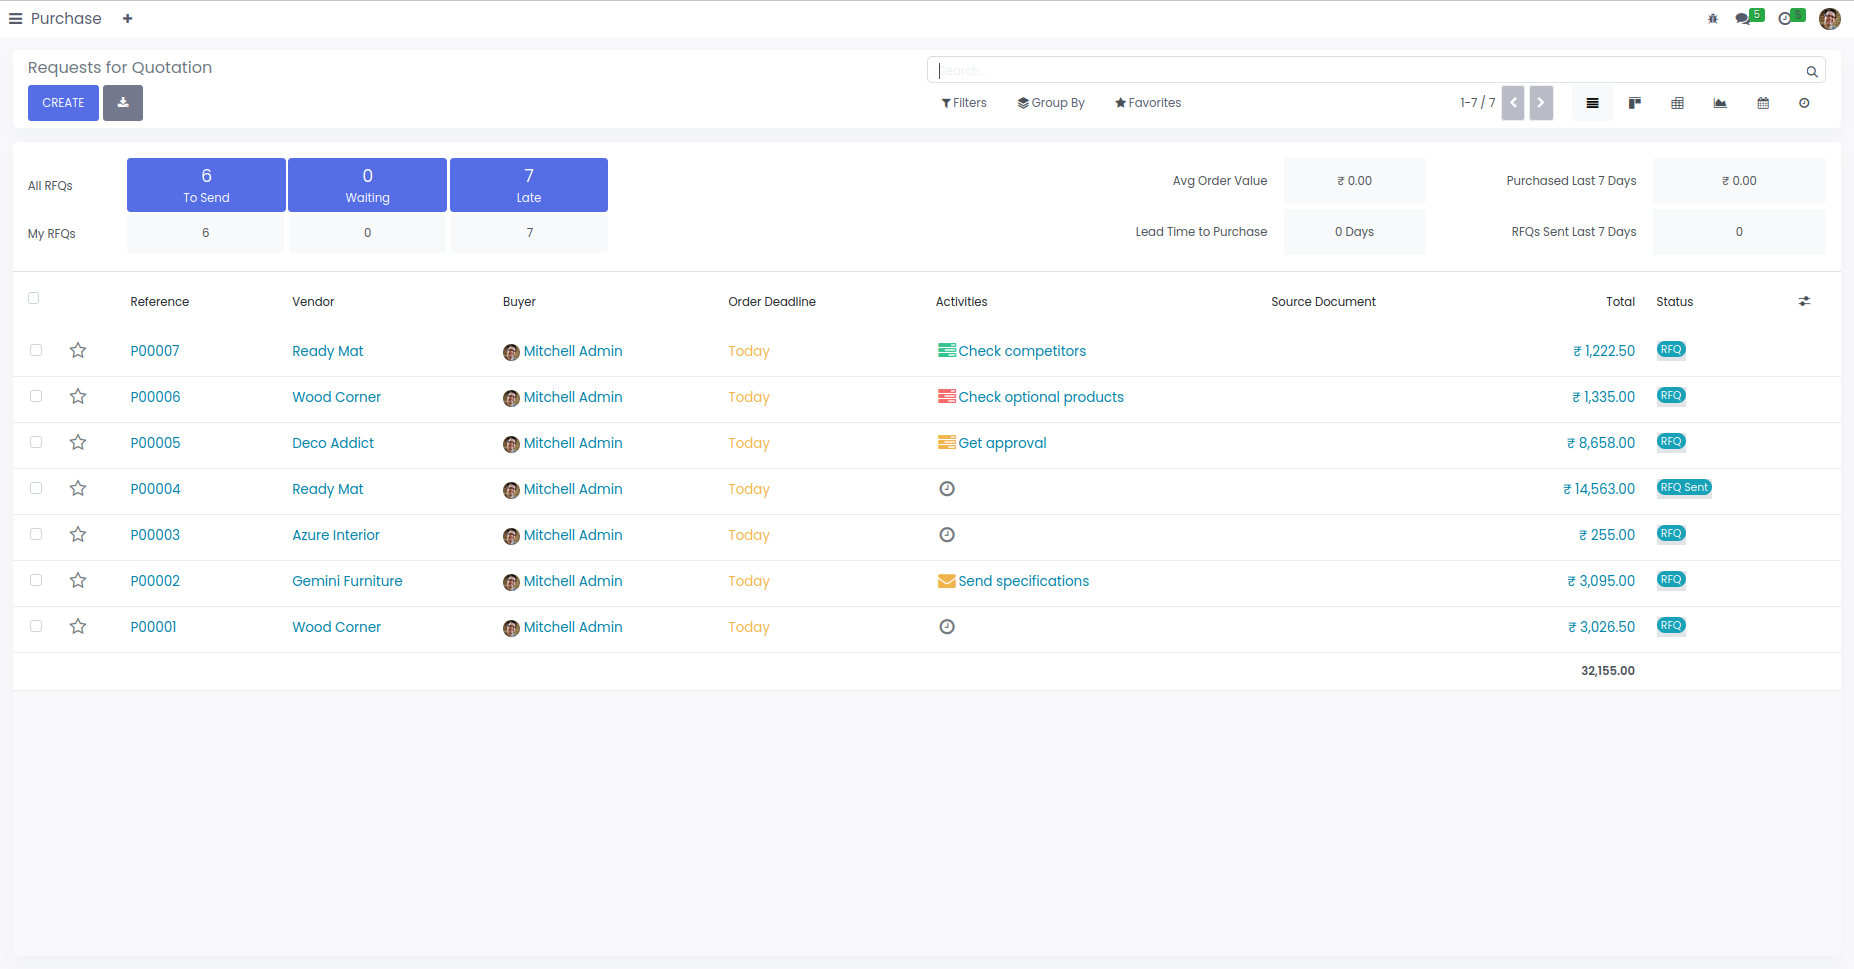
Task: Click the CREATE button
Action: (63, 103)
